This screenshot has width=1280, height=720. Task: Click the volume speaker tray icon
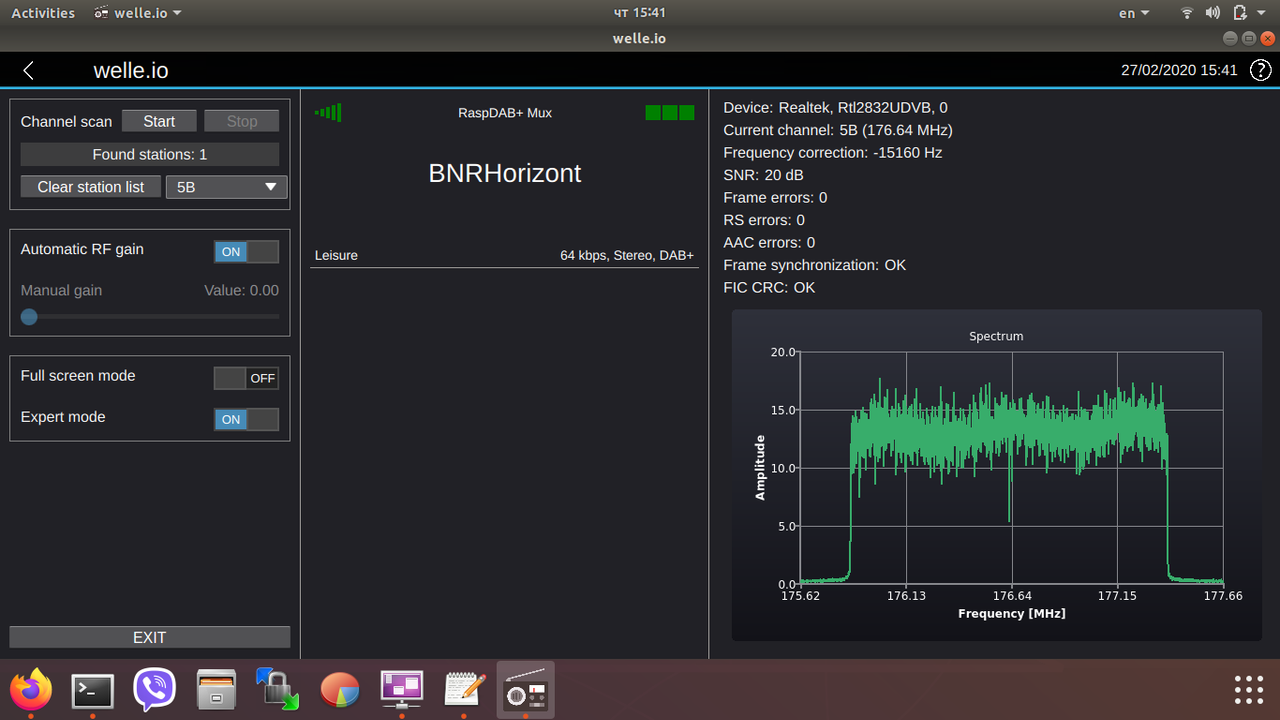tap(1213, 13)
